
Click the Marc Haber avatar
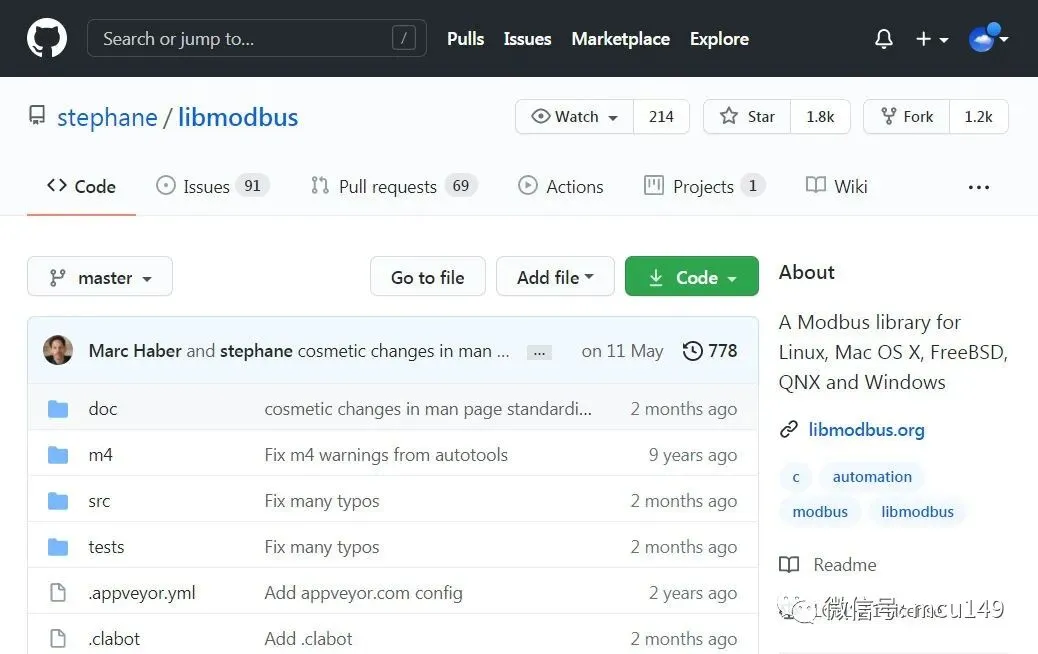pos(58,351)
